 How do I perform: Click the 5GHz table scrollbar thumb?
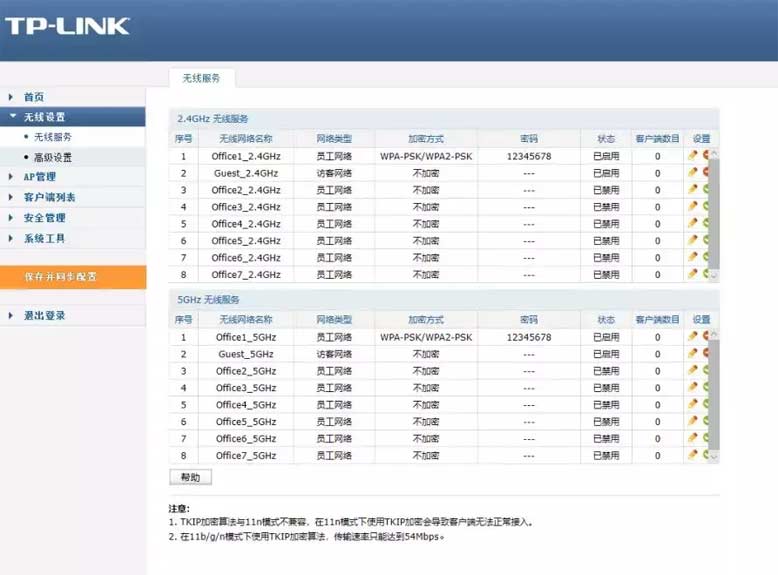(x=714, y=394)
